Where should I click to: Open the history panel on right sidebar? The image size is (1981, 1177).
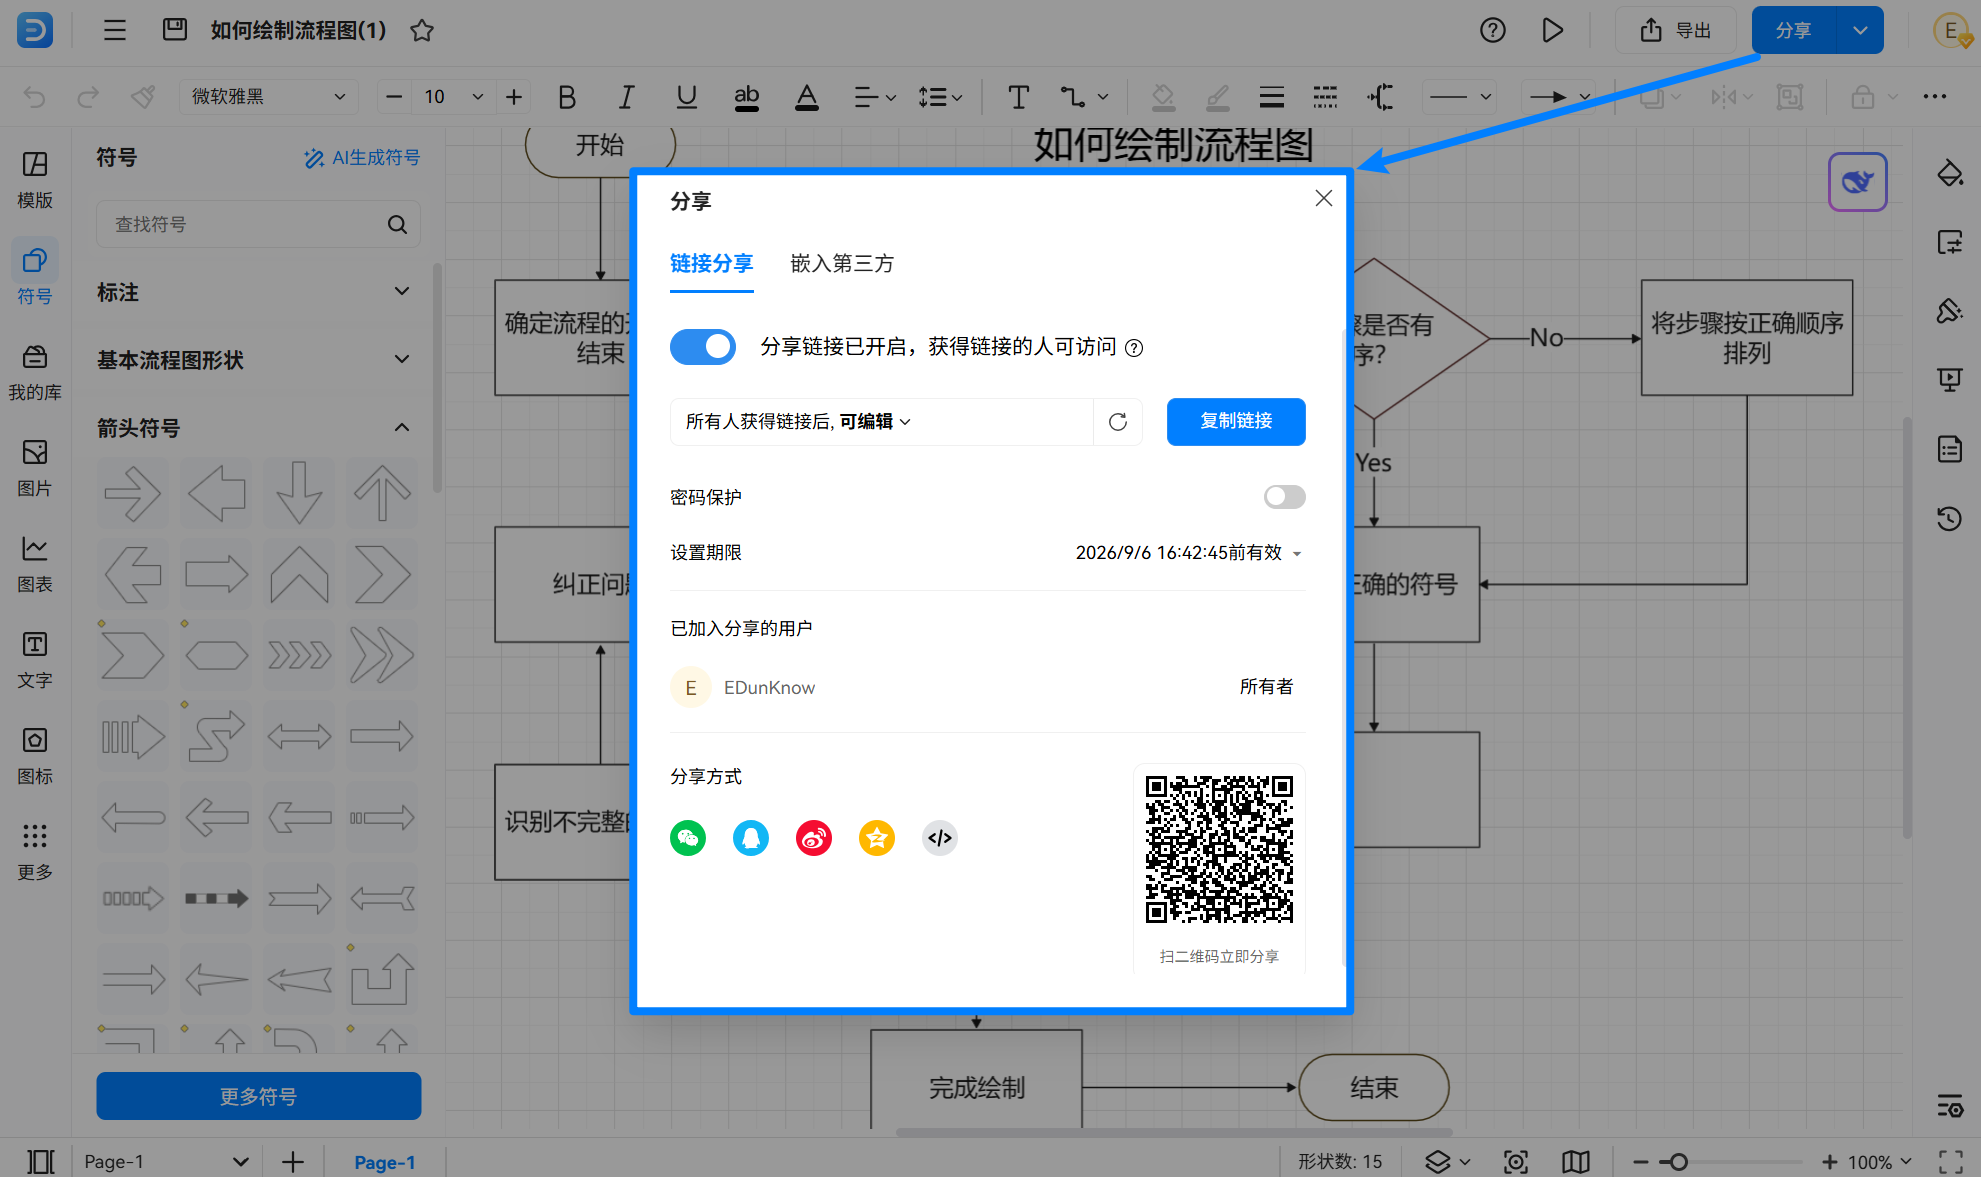tap(1949, 518)
